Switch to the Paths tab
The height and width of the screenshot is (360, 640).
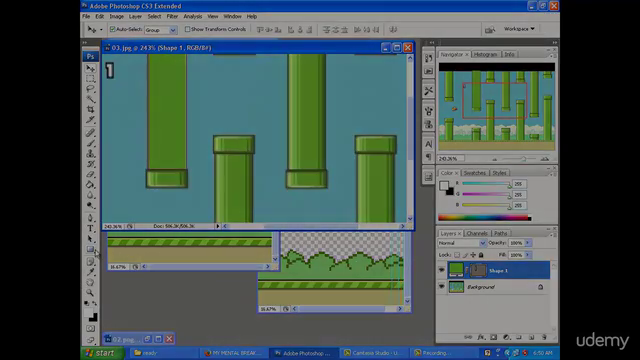500,233
